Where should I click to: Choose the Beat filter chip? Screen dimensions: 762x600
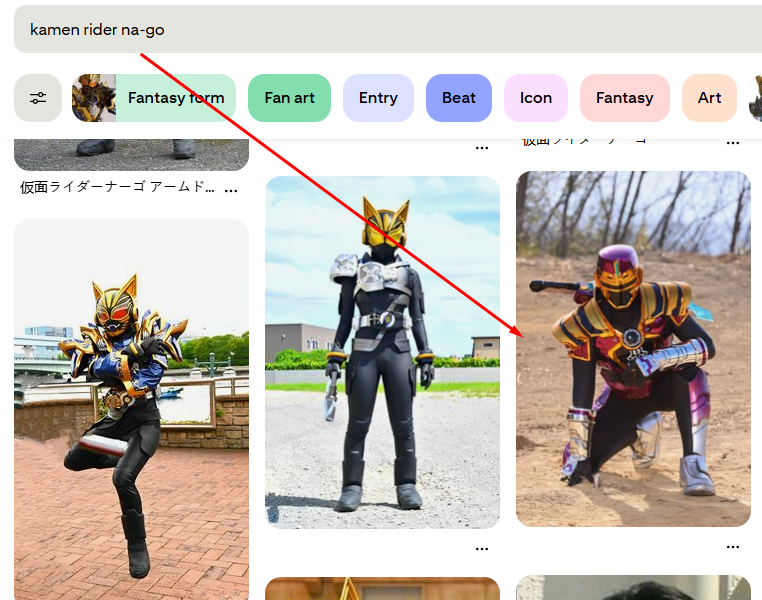click(459, 98)
